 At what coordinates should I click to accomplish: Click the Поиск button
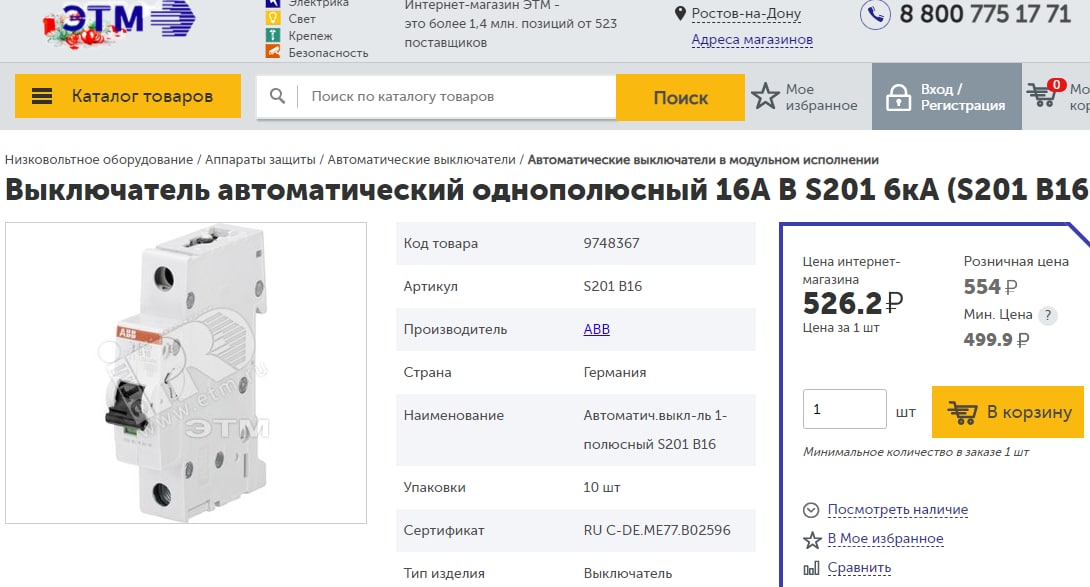pyautogui.click(x=681, y=97)
